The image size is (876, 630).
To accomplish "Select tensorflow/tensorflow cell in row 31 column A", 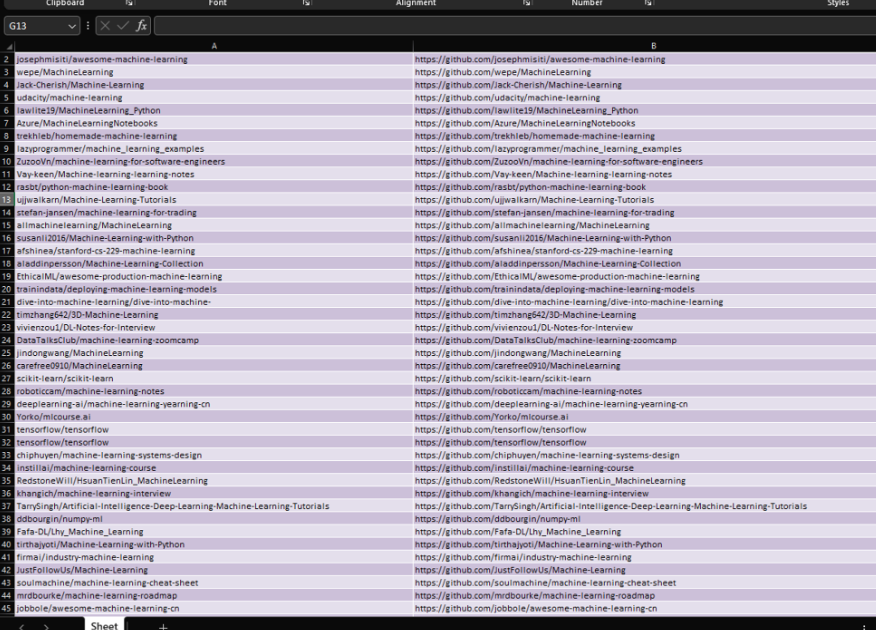I will [x=214, y=429].
